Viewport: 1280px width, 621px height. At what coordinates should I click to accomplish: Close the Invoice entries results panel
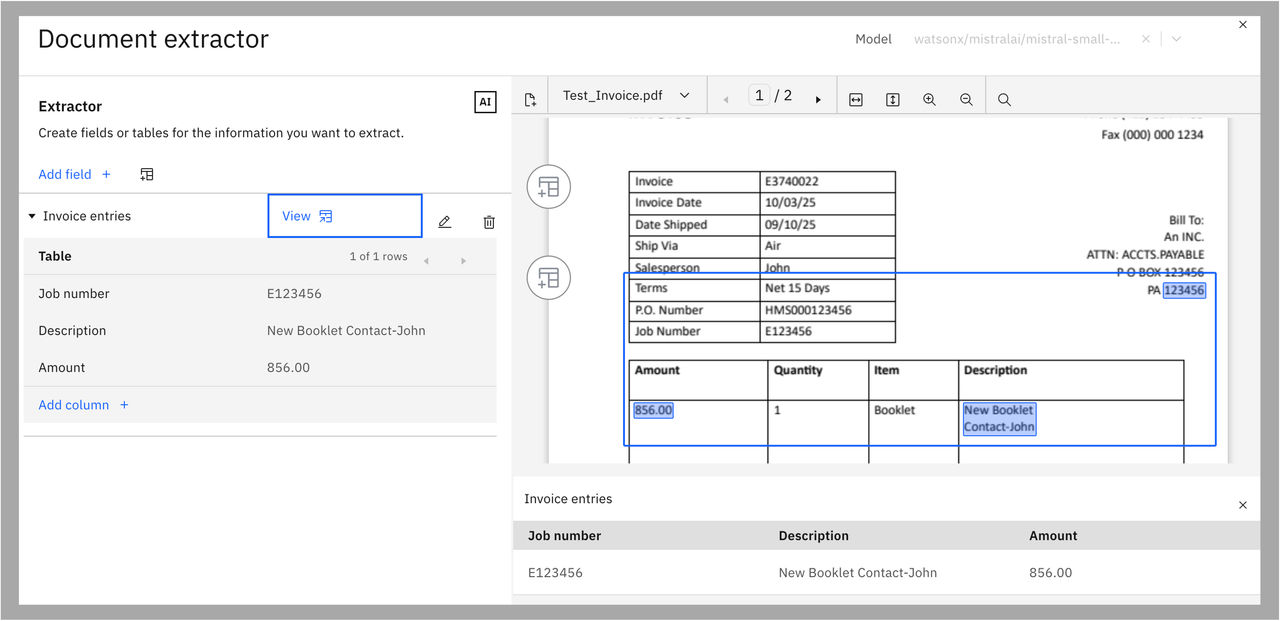coord(1243,505)
